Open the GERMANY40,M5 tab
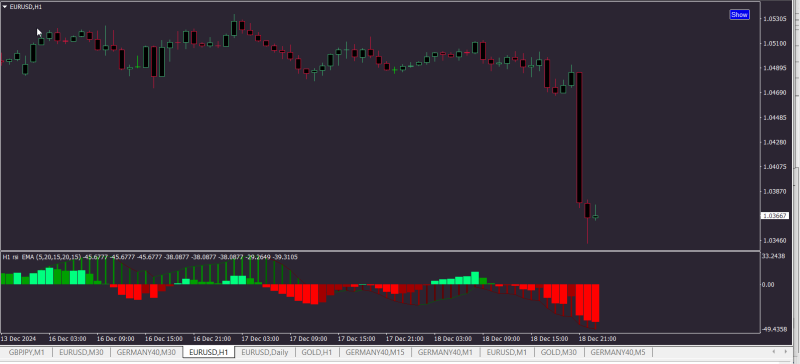The image size is (800, 364). 617,352
